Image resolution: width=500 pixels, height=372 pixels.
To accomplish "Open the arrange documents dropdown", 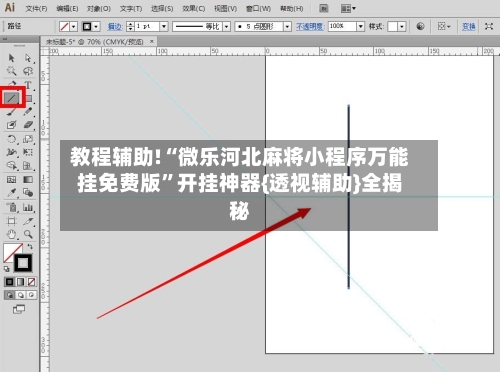I will click(x=348, y=8).
